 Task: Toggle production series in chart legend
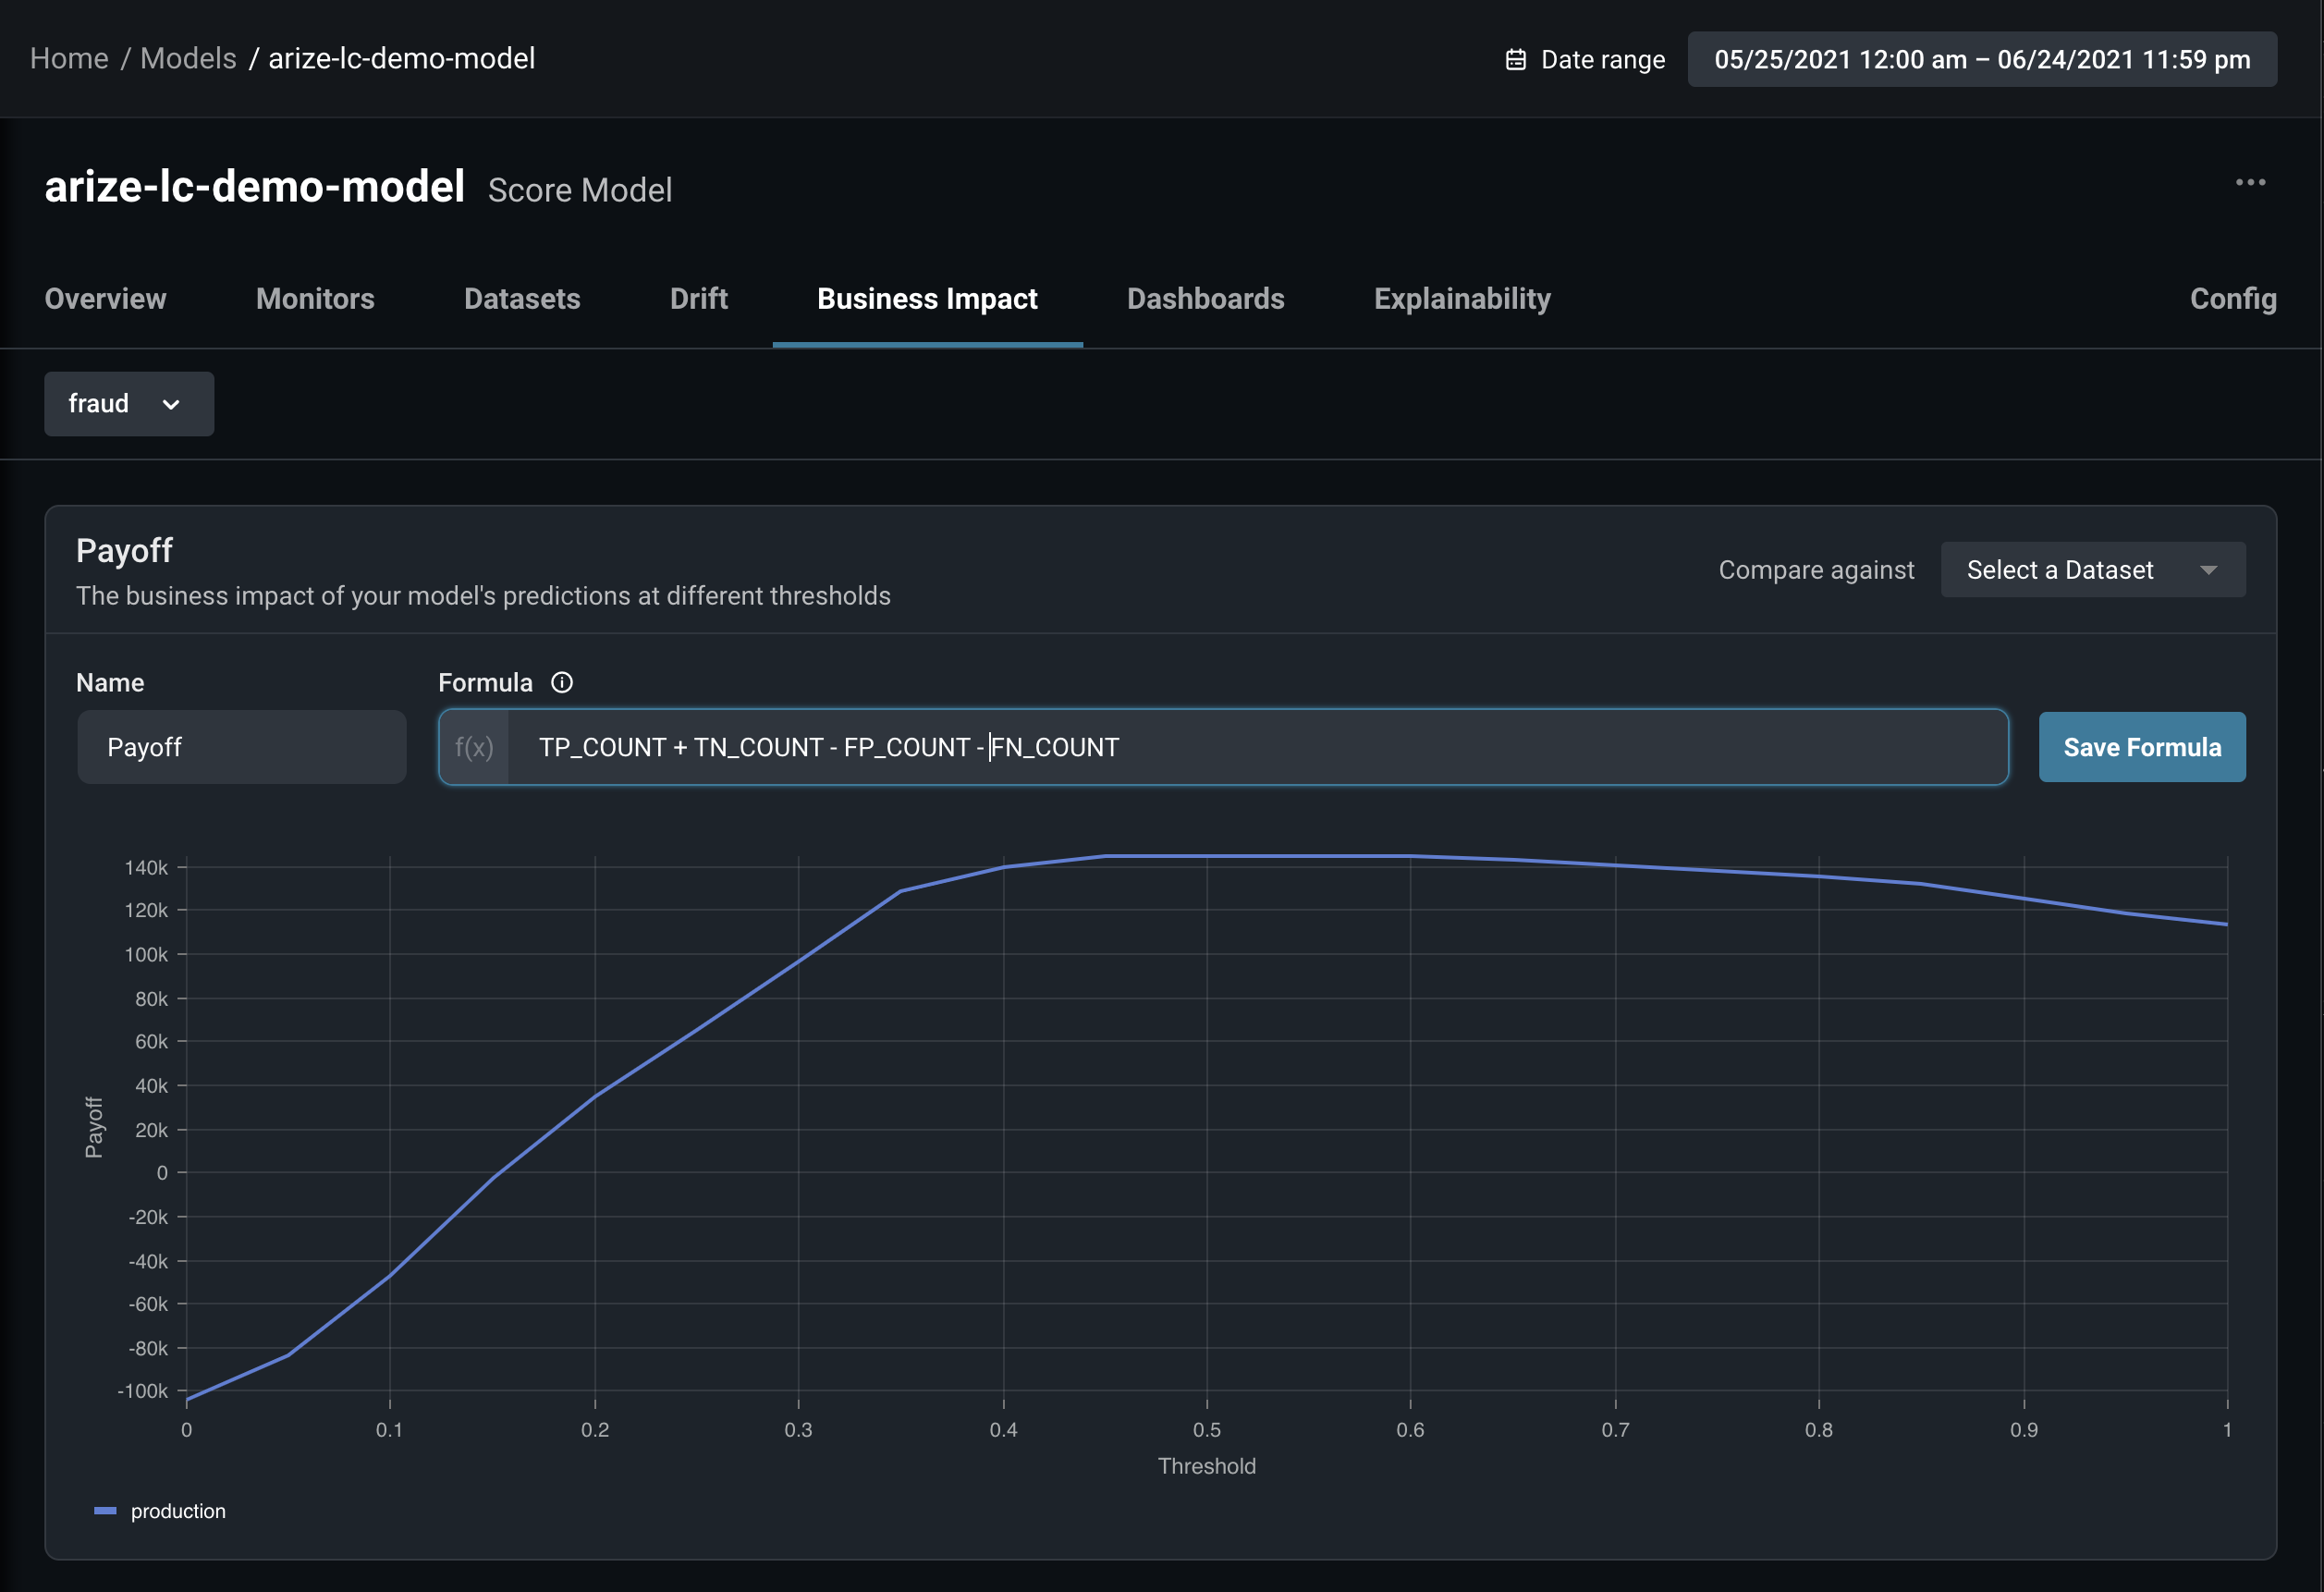click(x=160, y=1511)
